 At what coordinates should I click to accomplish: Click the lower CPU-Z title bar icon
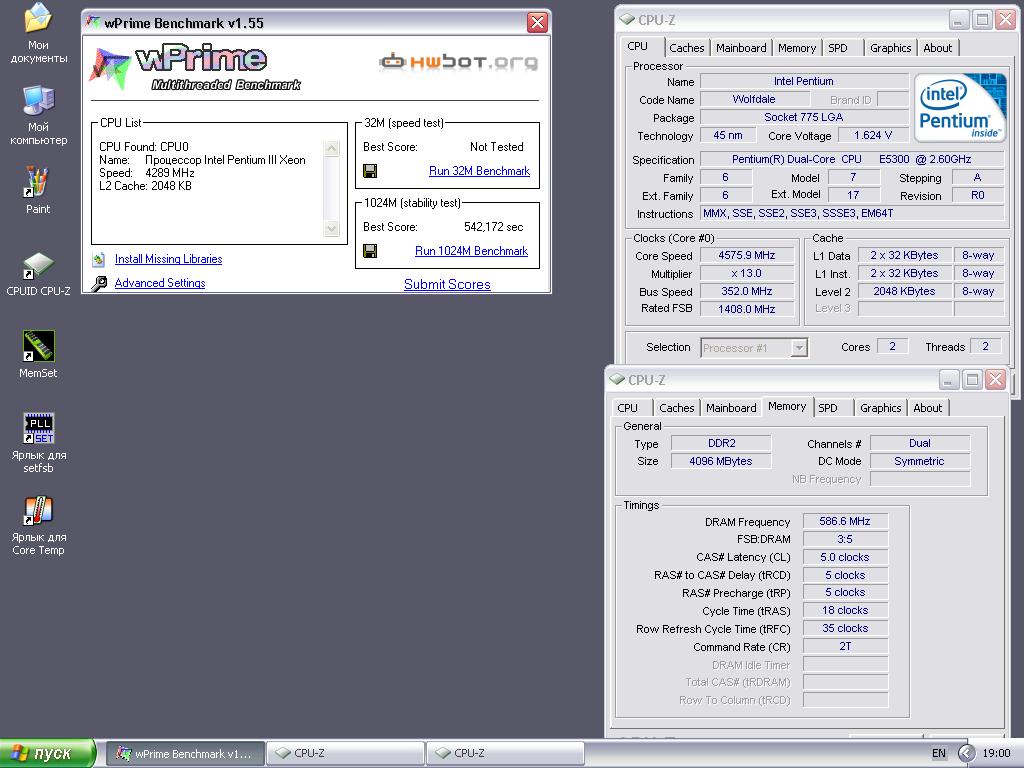(617, 379)
